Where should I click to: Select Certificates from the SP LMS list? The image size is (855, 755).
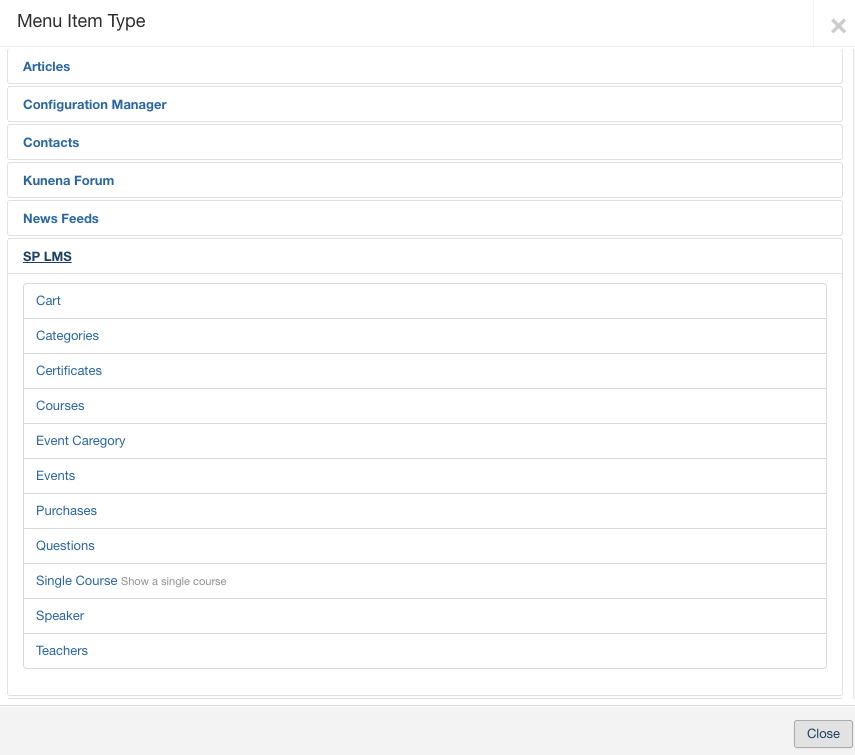(69, 371)
